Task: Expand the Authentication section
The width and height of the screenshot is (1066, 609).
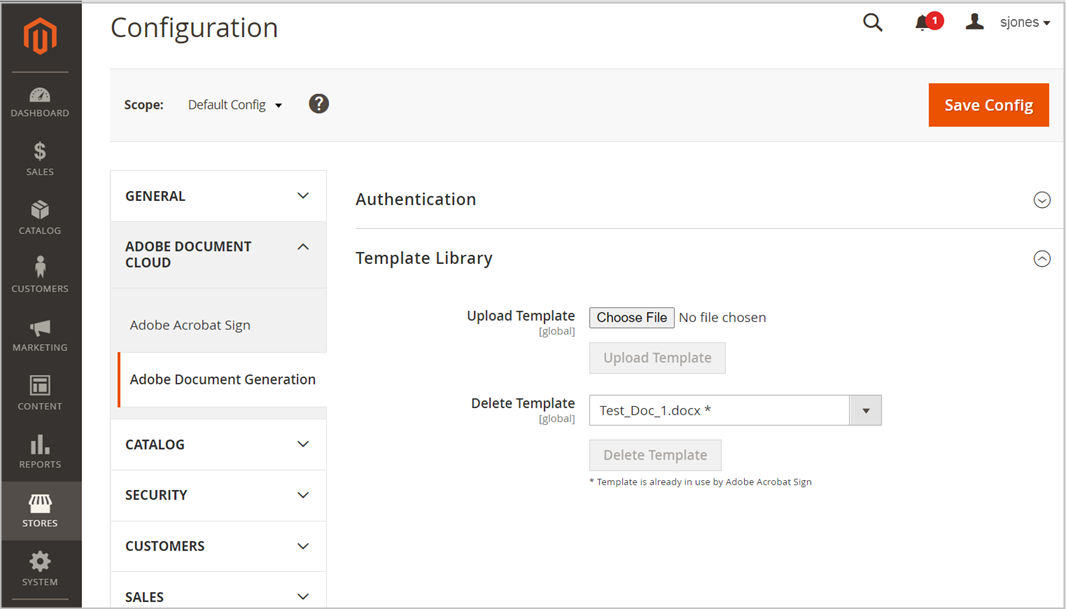Action: pos(1042,200)
